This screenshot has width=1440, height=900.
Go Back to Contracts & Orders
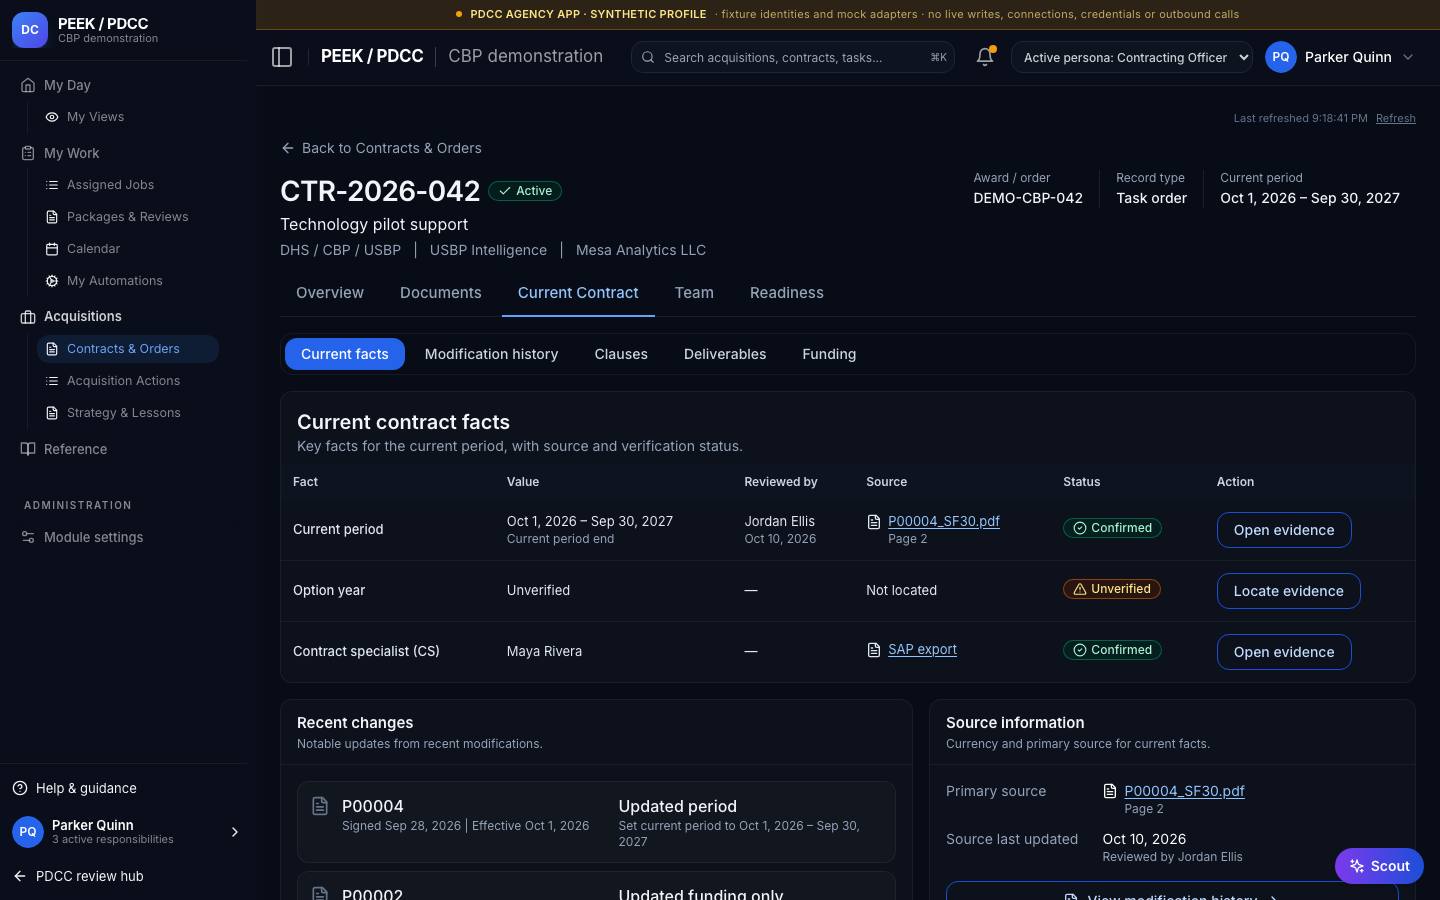coord(381,148)
